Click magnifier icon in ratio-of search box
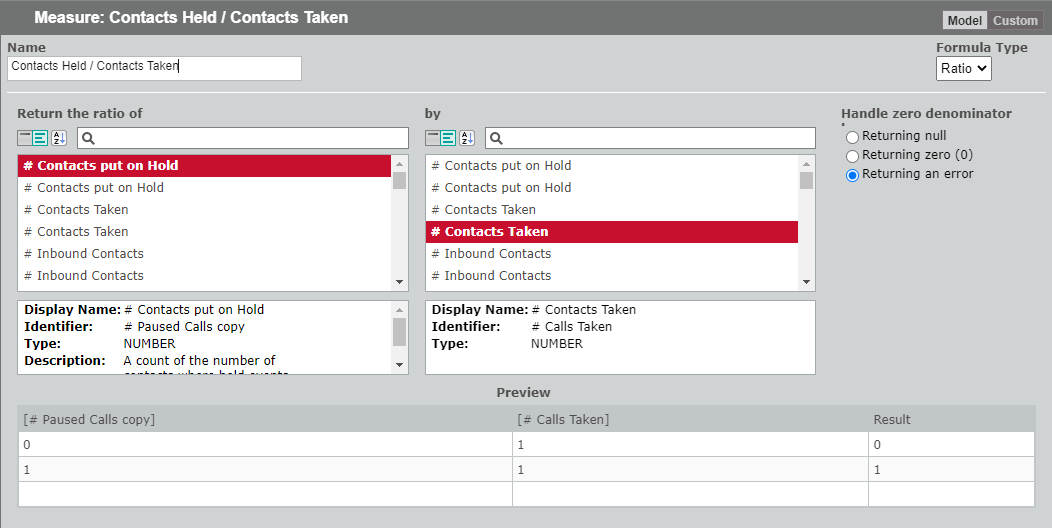The width and height of the screenshot is (1052, 528). (x=88, y=138)
